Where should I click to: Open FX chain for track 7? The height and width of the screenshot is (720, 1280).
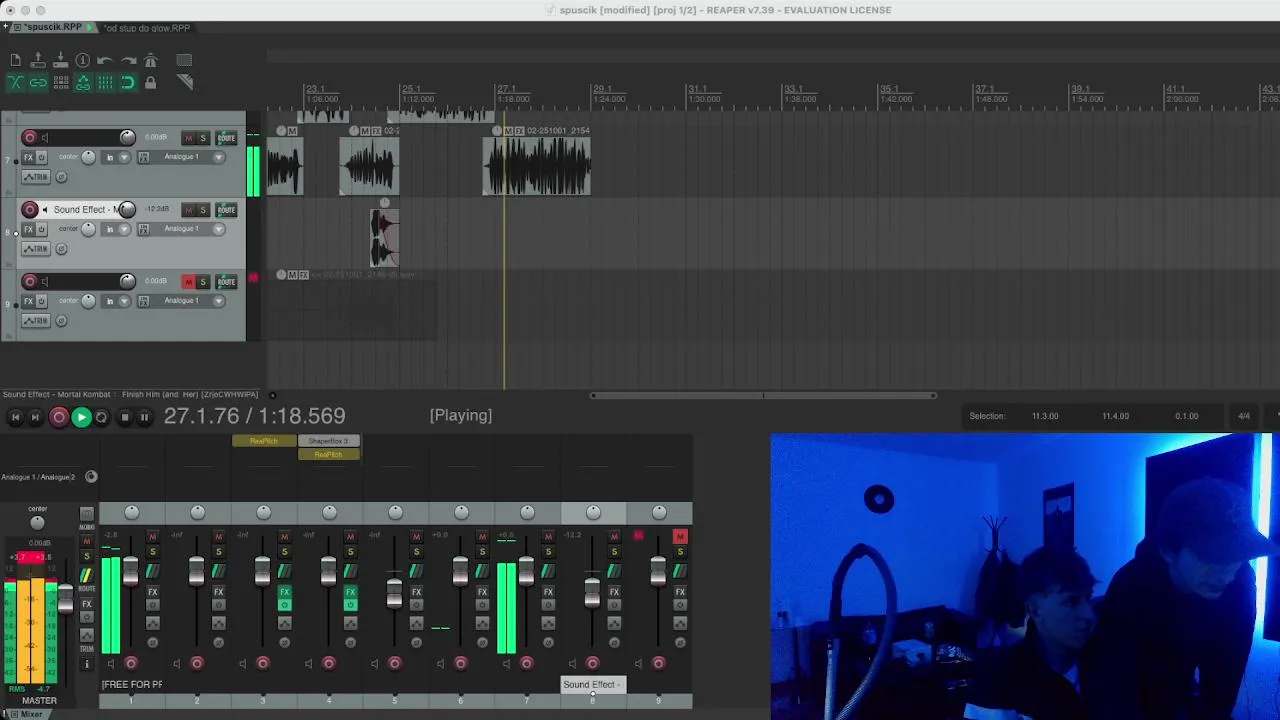(x=28, y=157)
